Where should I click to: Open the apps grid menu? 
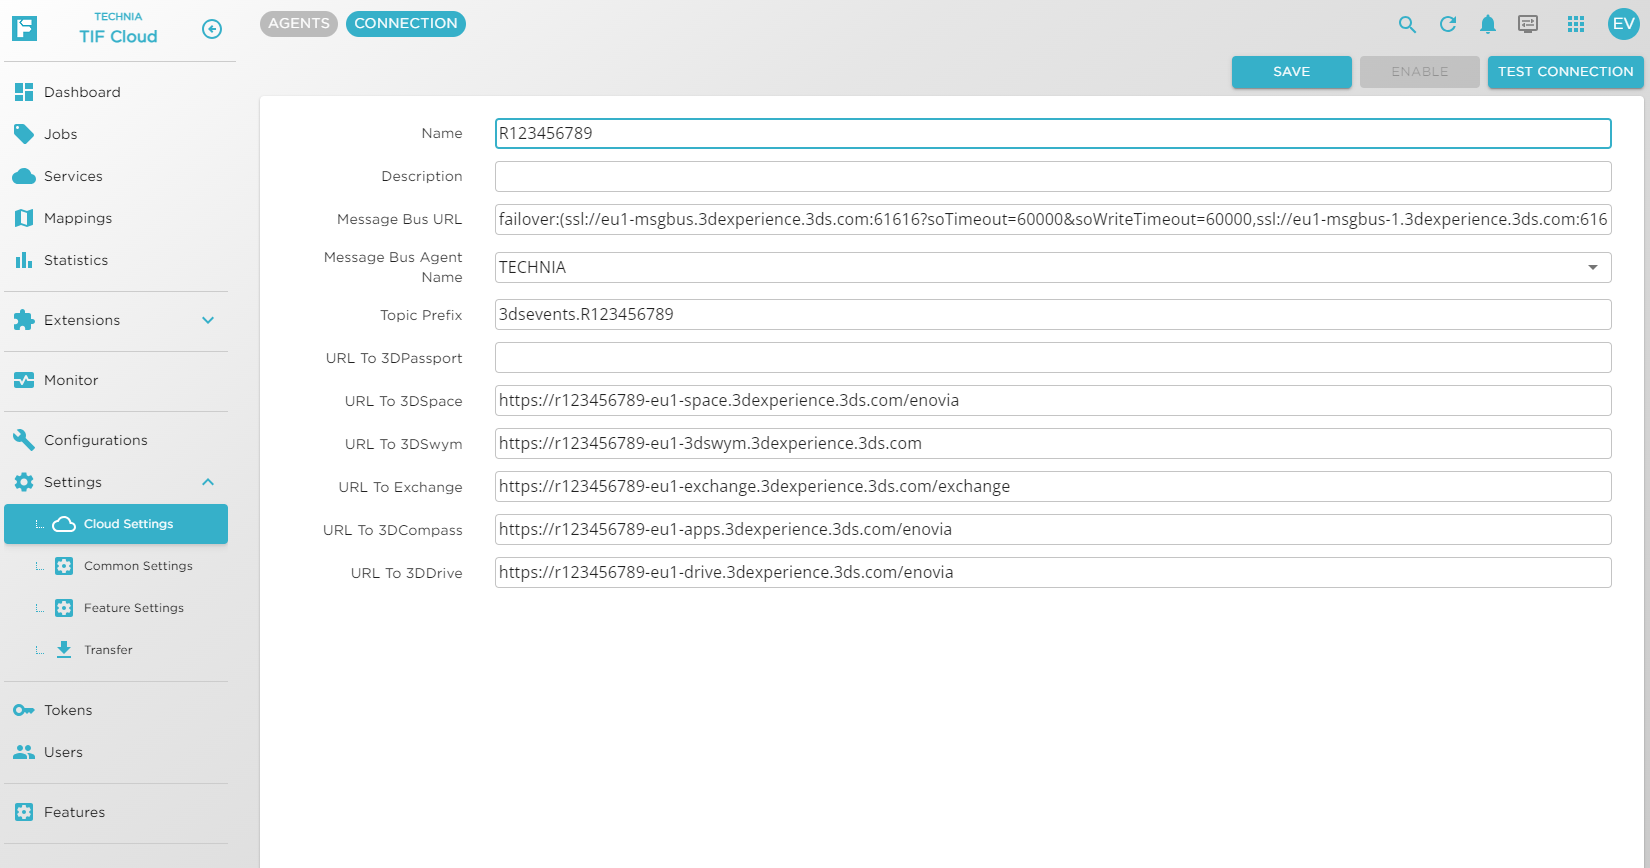click(1576, 25)
